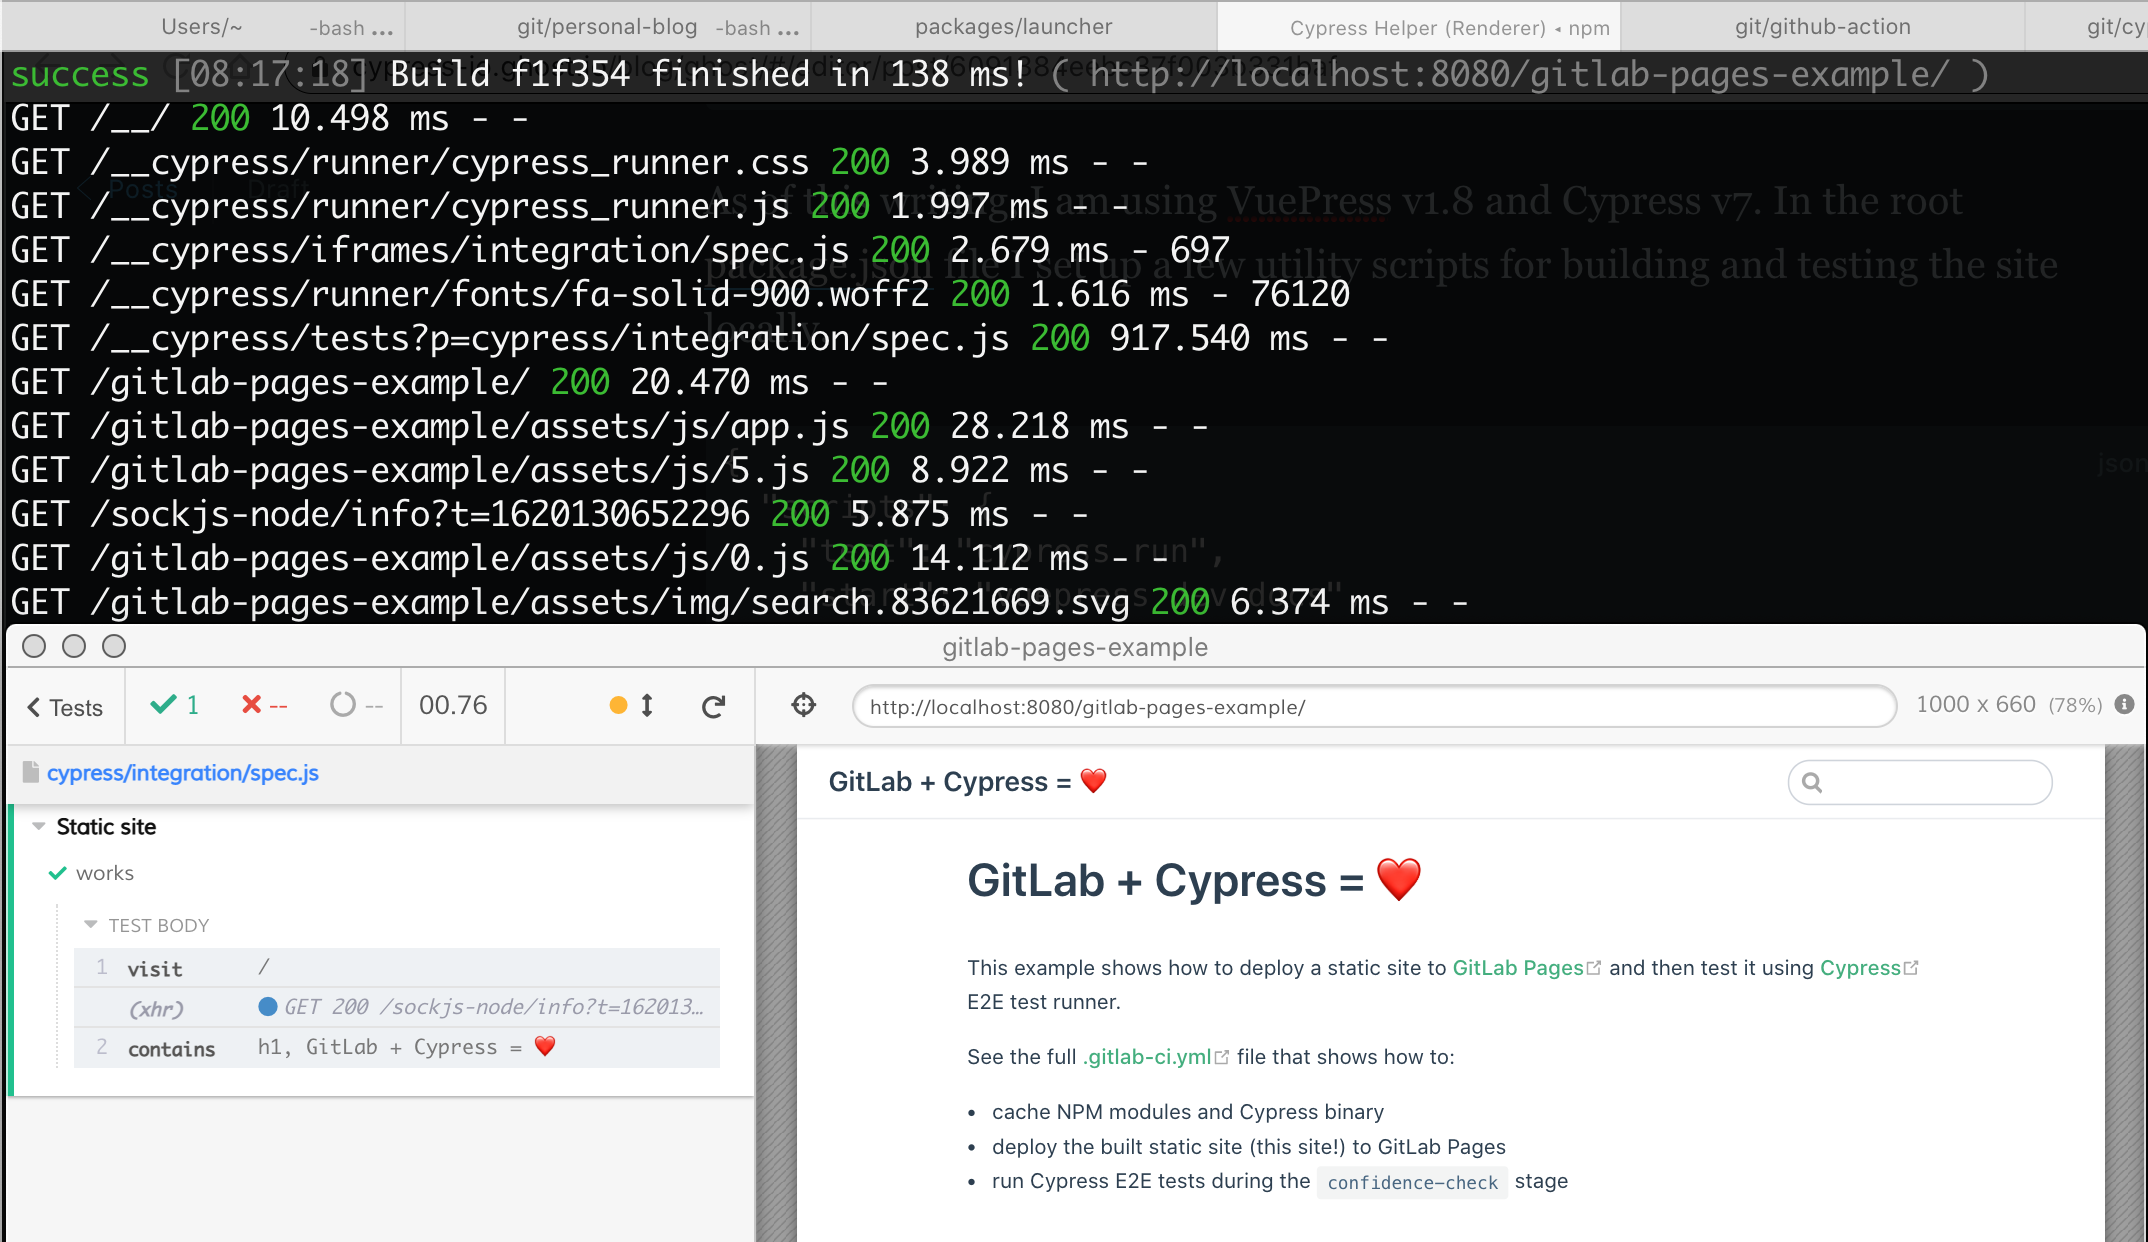Open the selector playground crosshair icon
This screenshot has width=2148, height=1242.
(804, 706)
